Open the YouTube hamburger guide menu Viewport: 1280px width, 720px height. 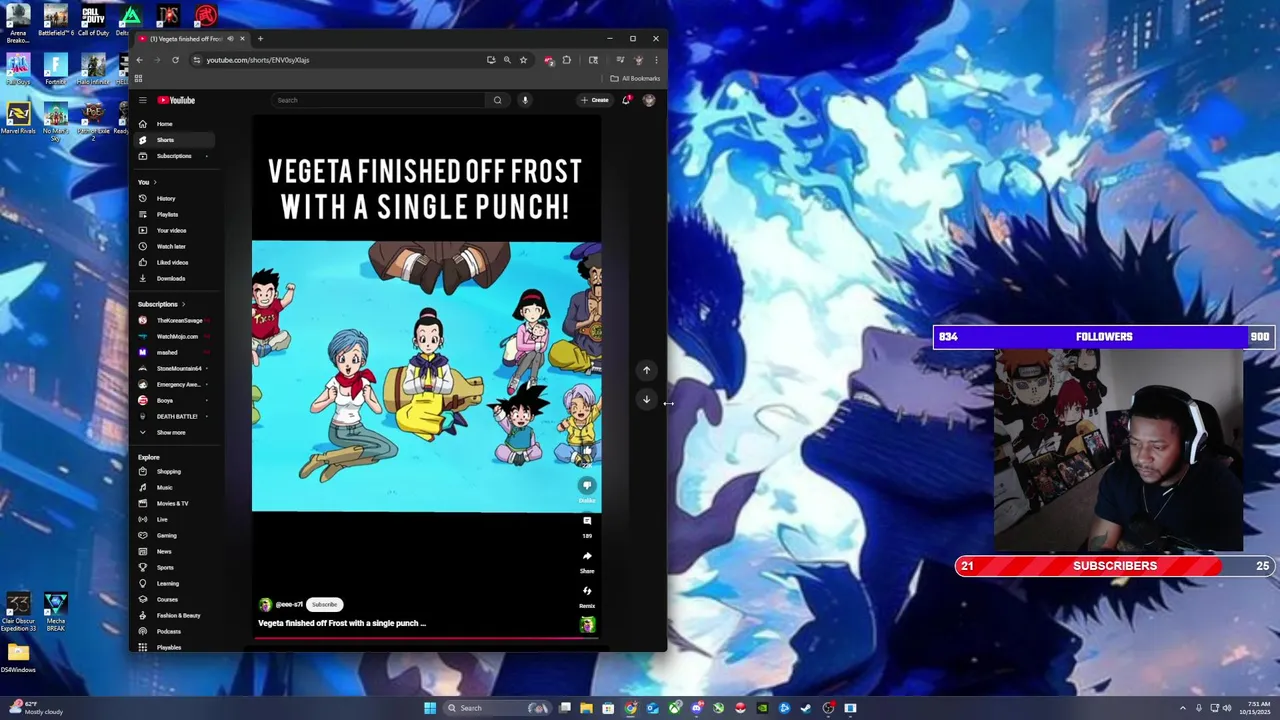click(x=143, y=100)
